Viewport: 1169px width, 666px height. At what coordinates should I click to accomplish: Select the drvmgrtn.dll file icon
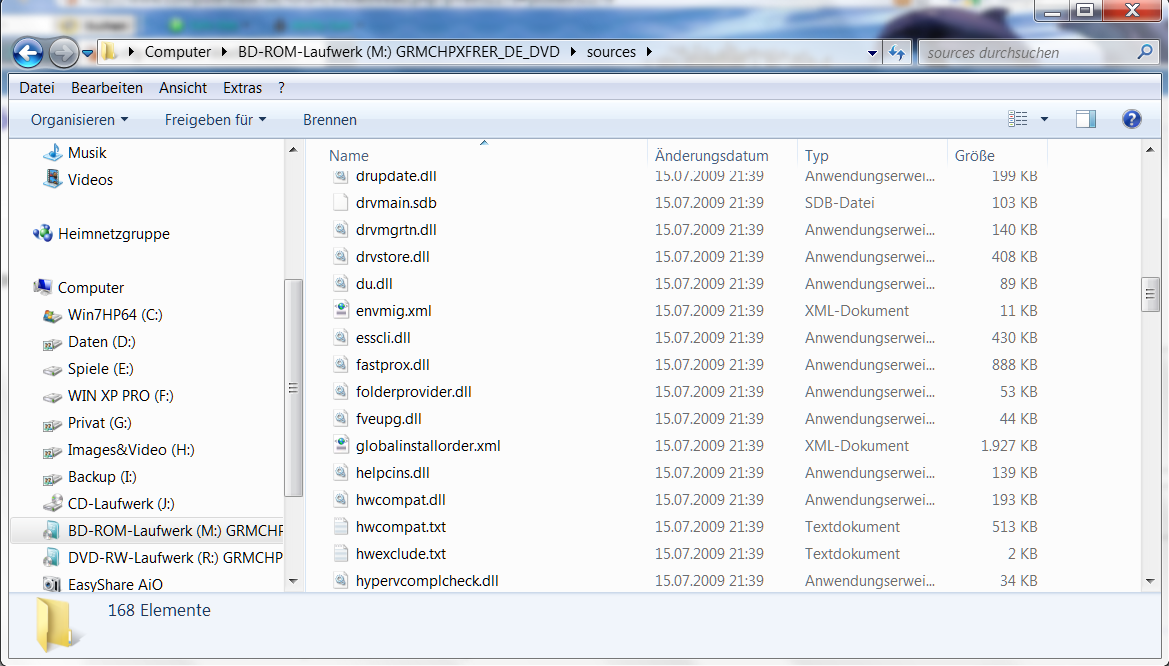[341, 229]
